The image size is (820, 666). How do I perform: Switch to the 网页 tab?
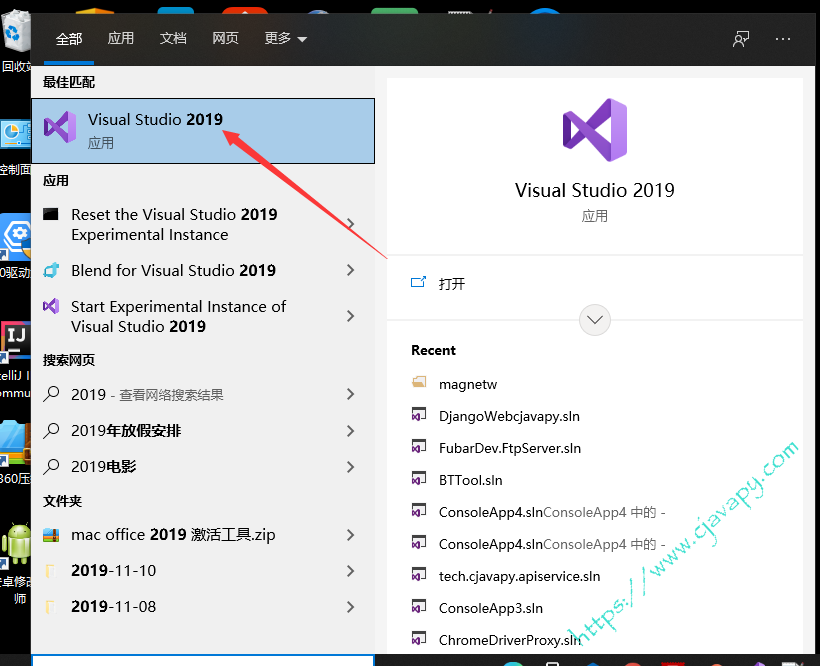pos(225,38)
